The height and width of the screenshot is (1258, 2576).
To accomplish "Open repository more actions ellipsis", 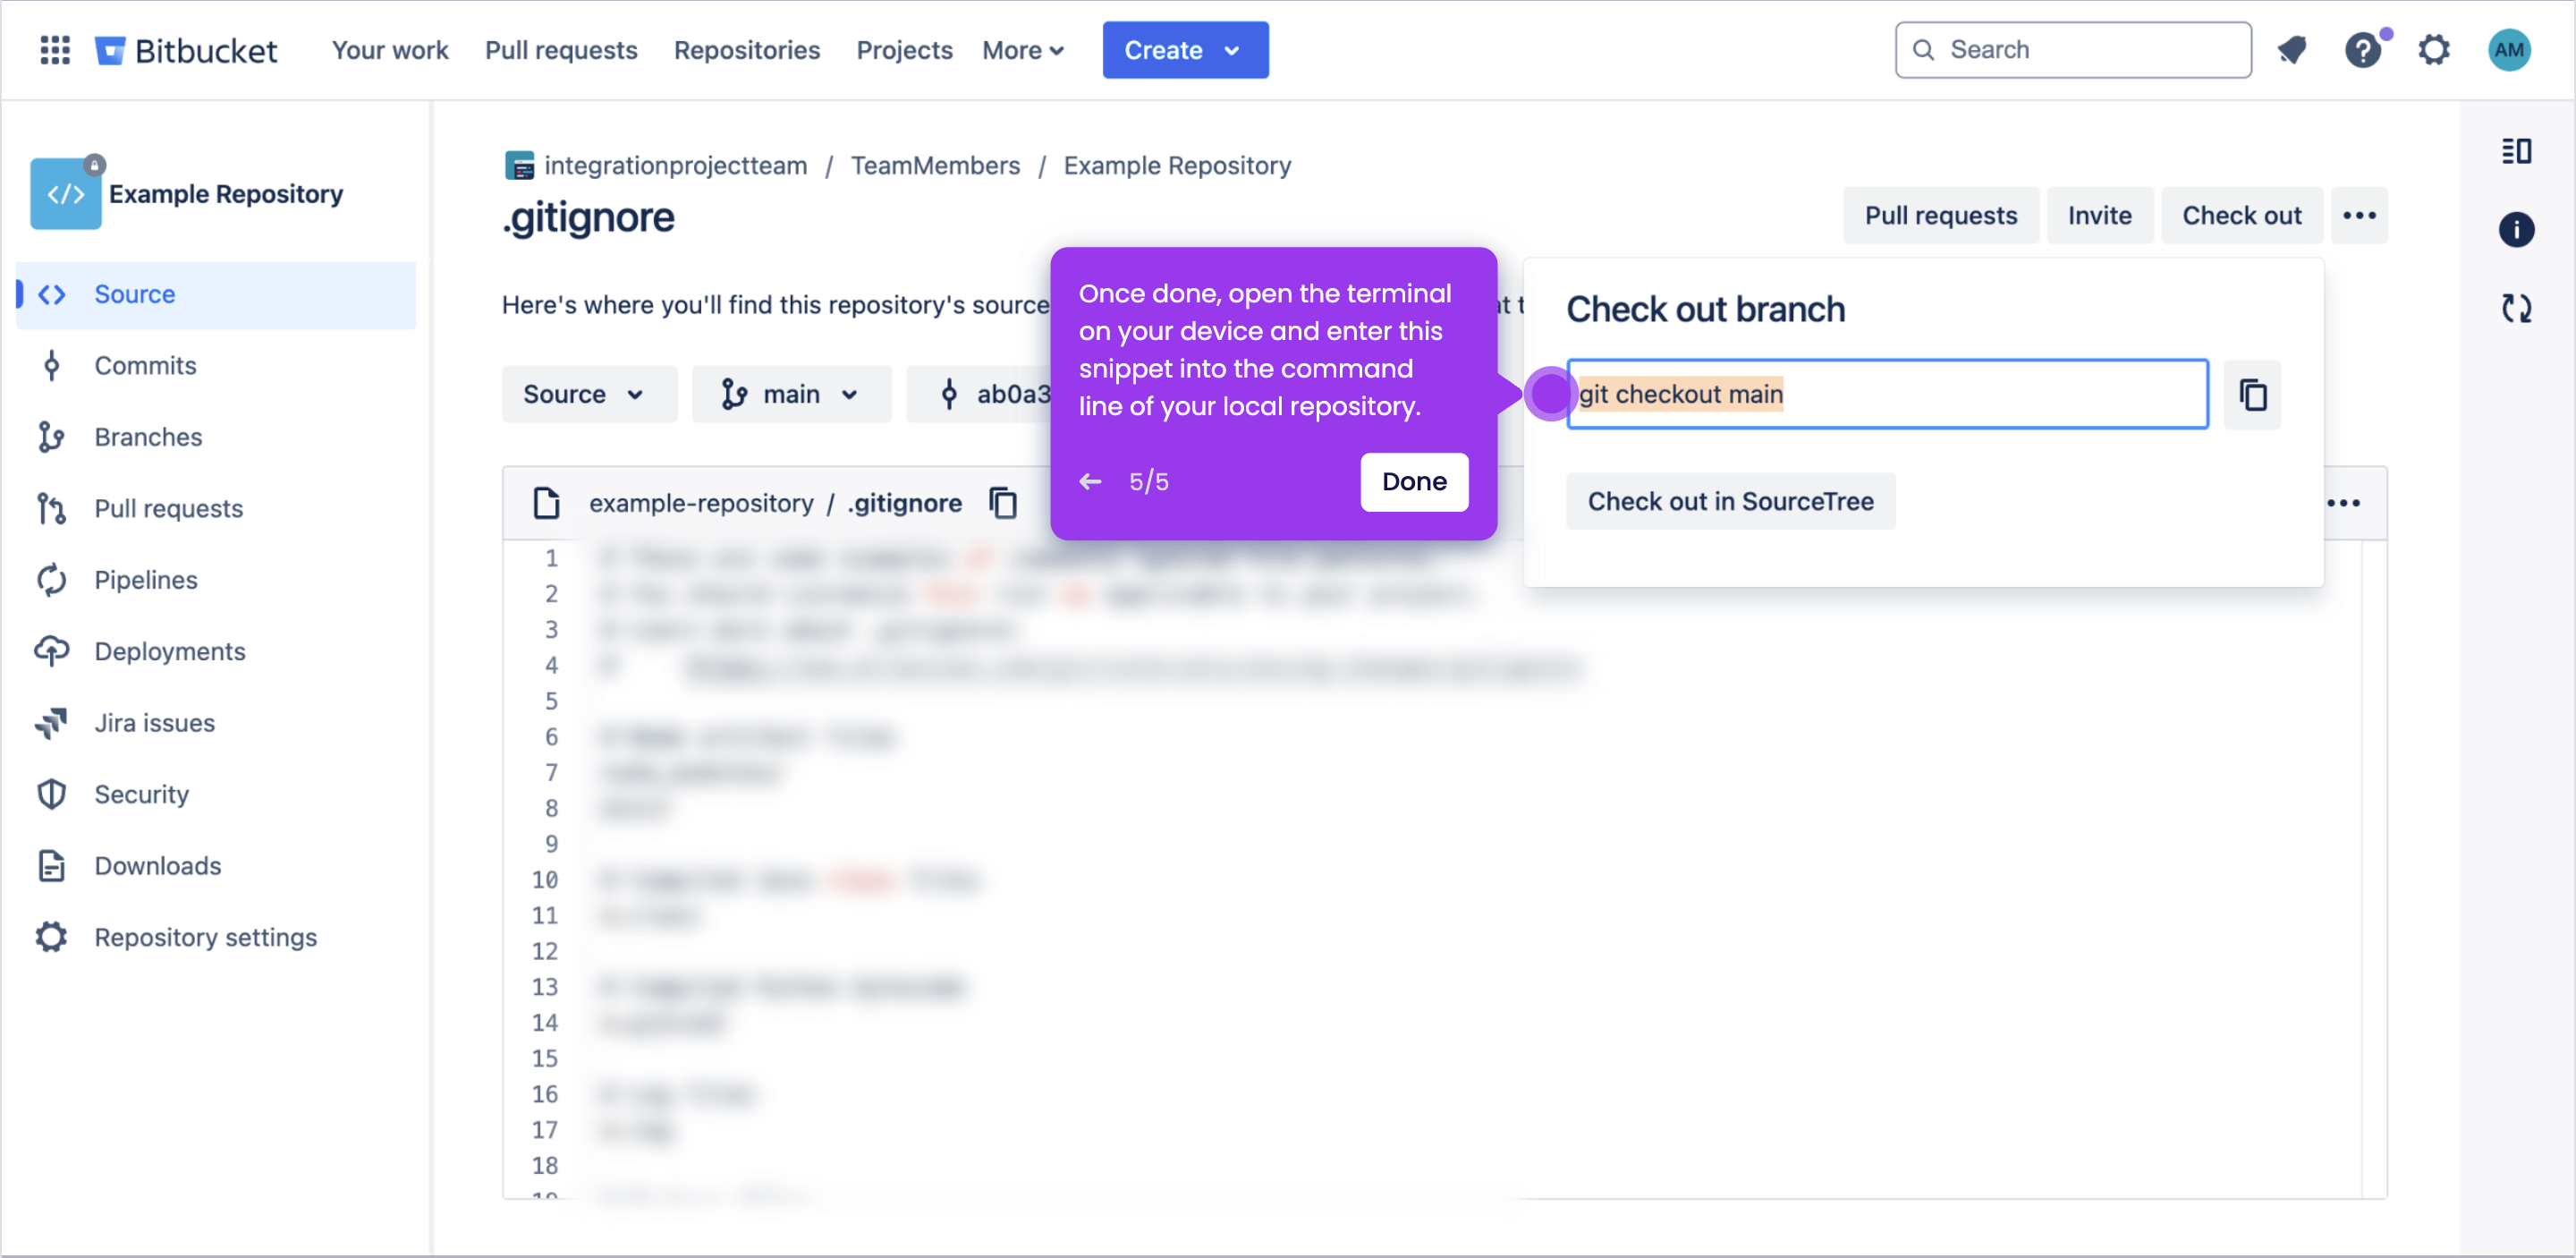I will [2359, 215].
